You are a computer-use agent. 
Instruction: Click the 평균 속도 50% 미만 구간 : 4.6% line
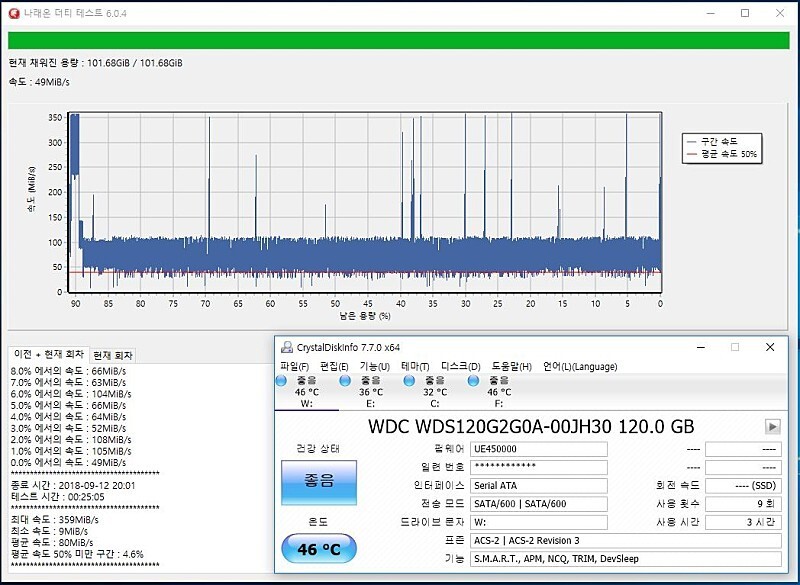(77, 554)
